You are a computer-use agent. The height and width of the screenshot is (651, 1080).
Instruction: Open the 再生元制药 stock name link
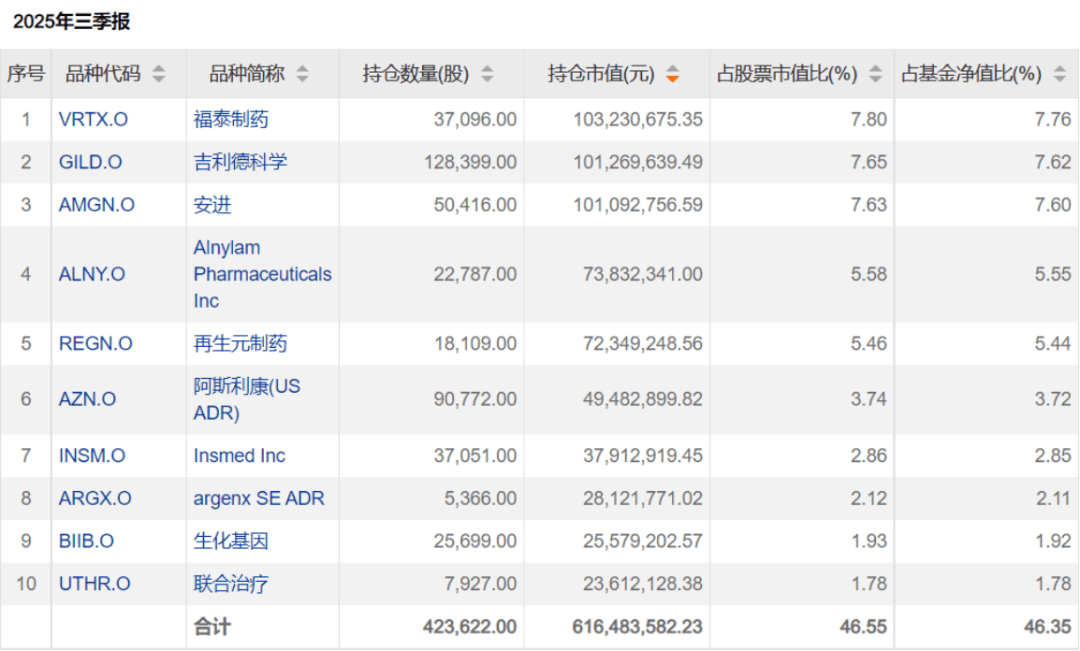[240, 344]
